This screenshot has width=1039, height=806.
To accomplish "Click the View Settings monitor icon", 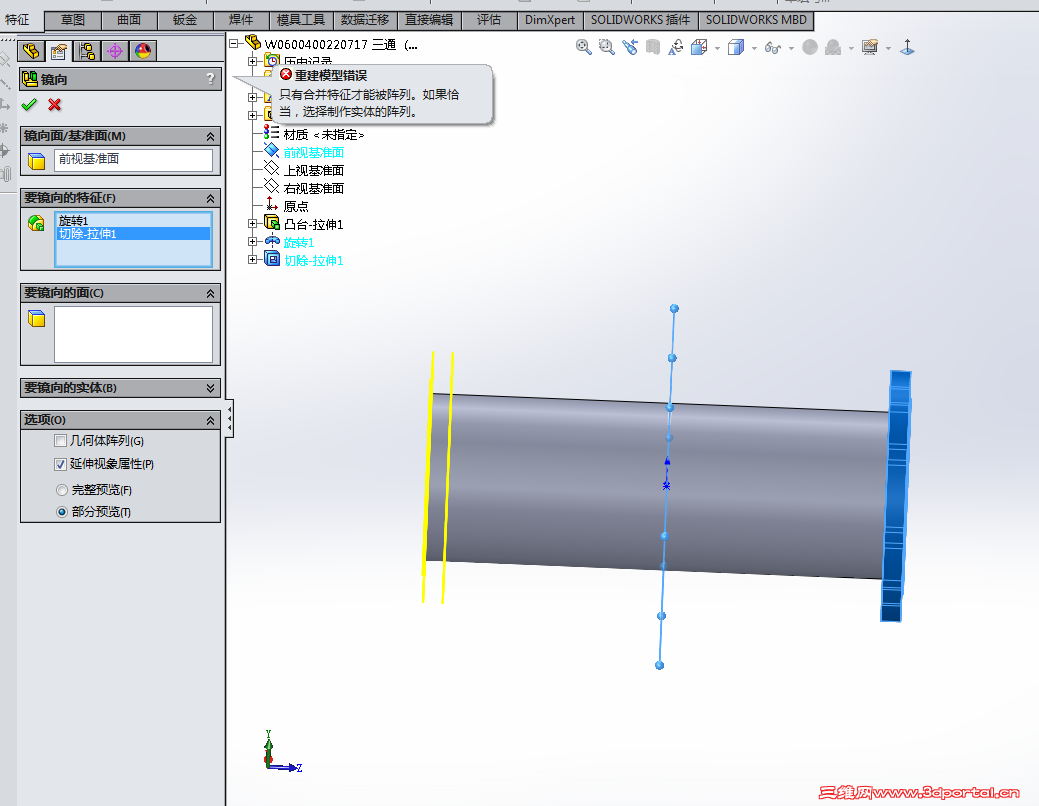I will (x=869, y=47).
